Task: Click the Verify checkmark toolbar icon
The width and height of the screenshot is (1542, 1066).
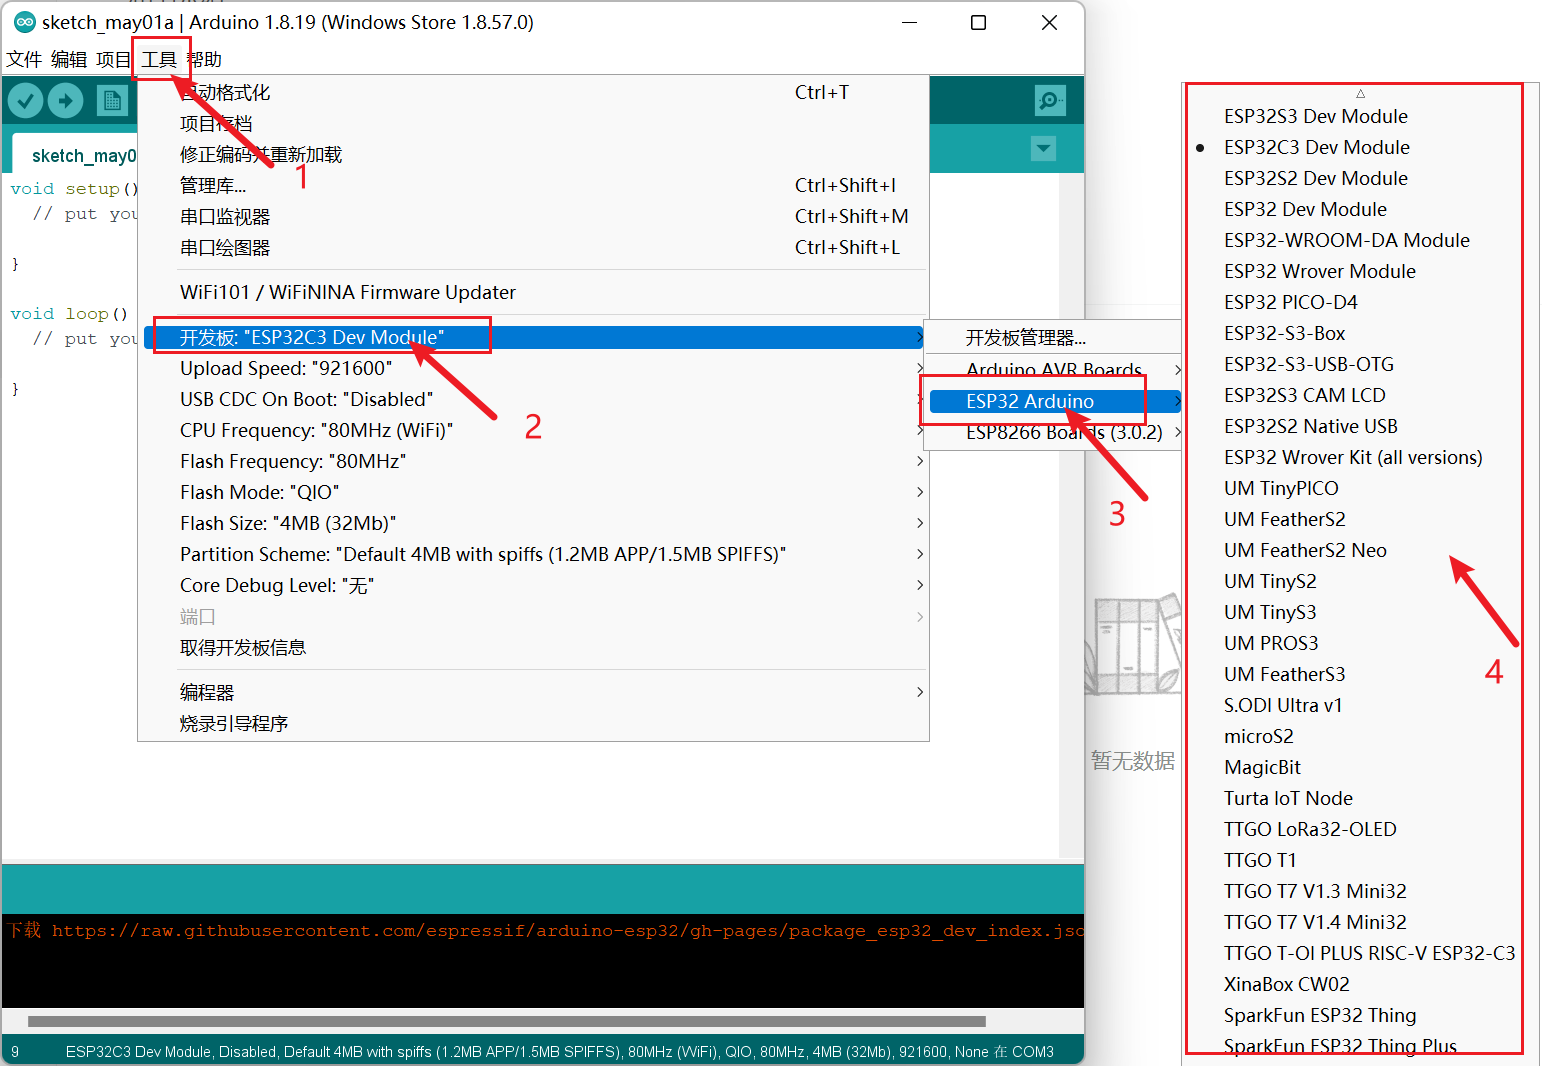Action: pos(25,100)
